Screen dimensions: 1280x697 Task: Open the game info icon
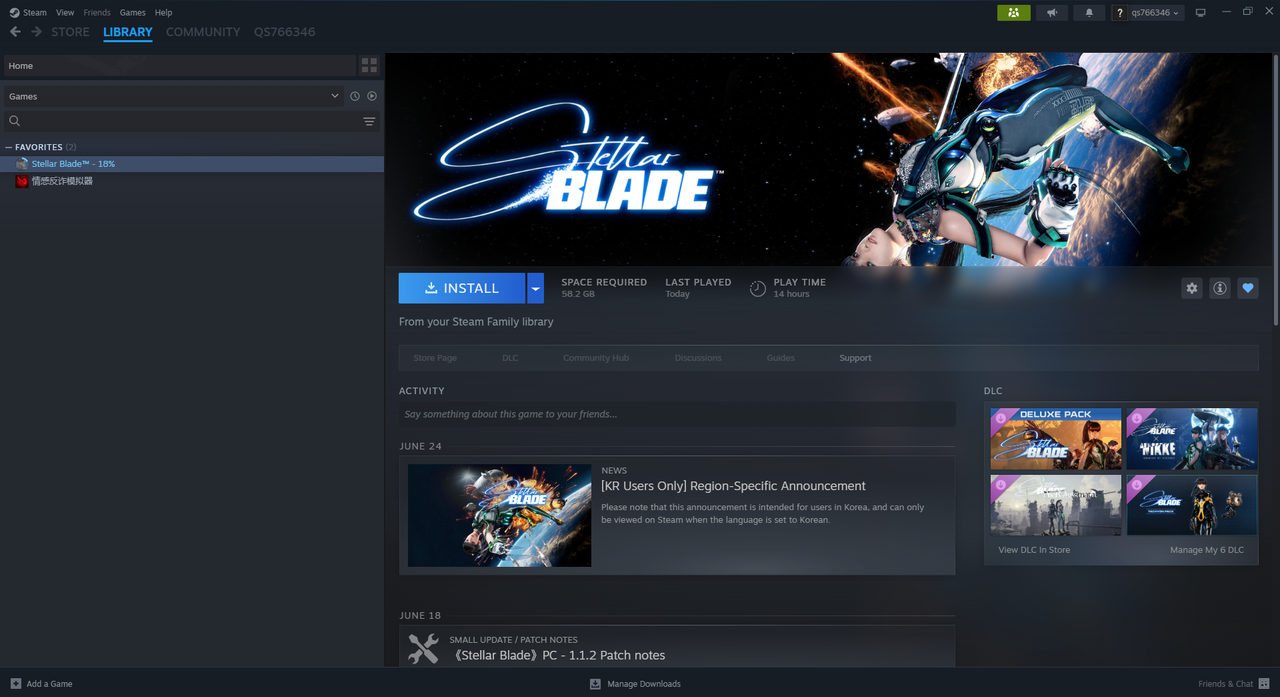(1219, 288)
